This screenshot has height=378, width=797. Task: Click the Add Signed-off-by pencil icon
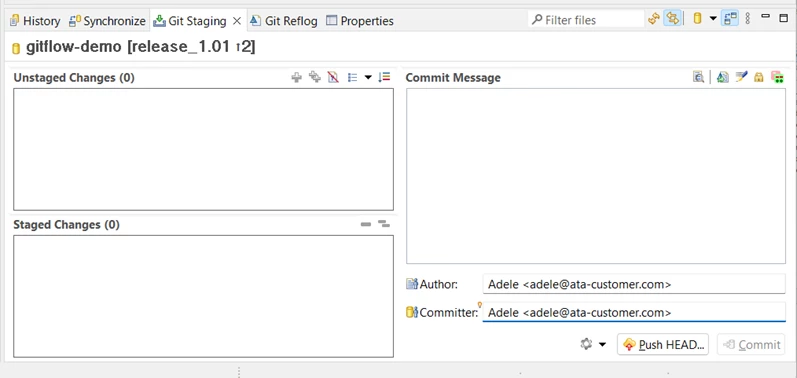741,77
